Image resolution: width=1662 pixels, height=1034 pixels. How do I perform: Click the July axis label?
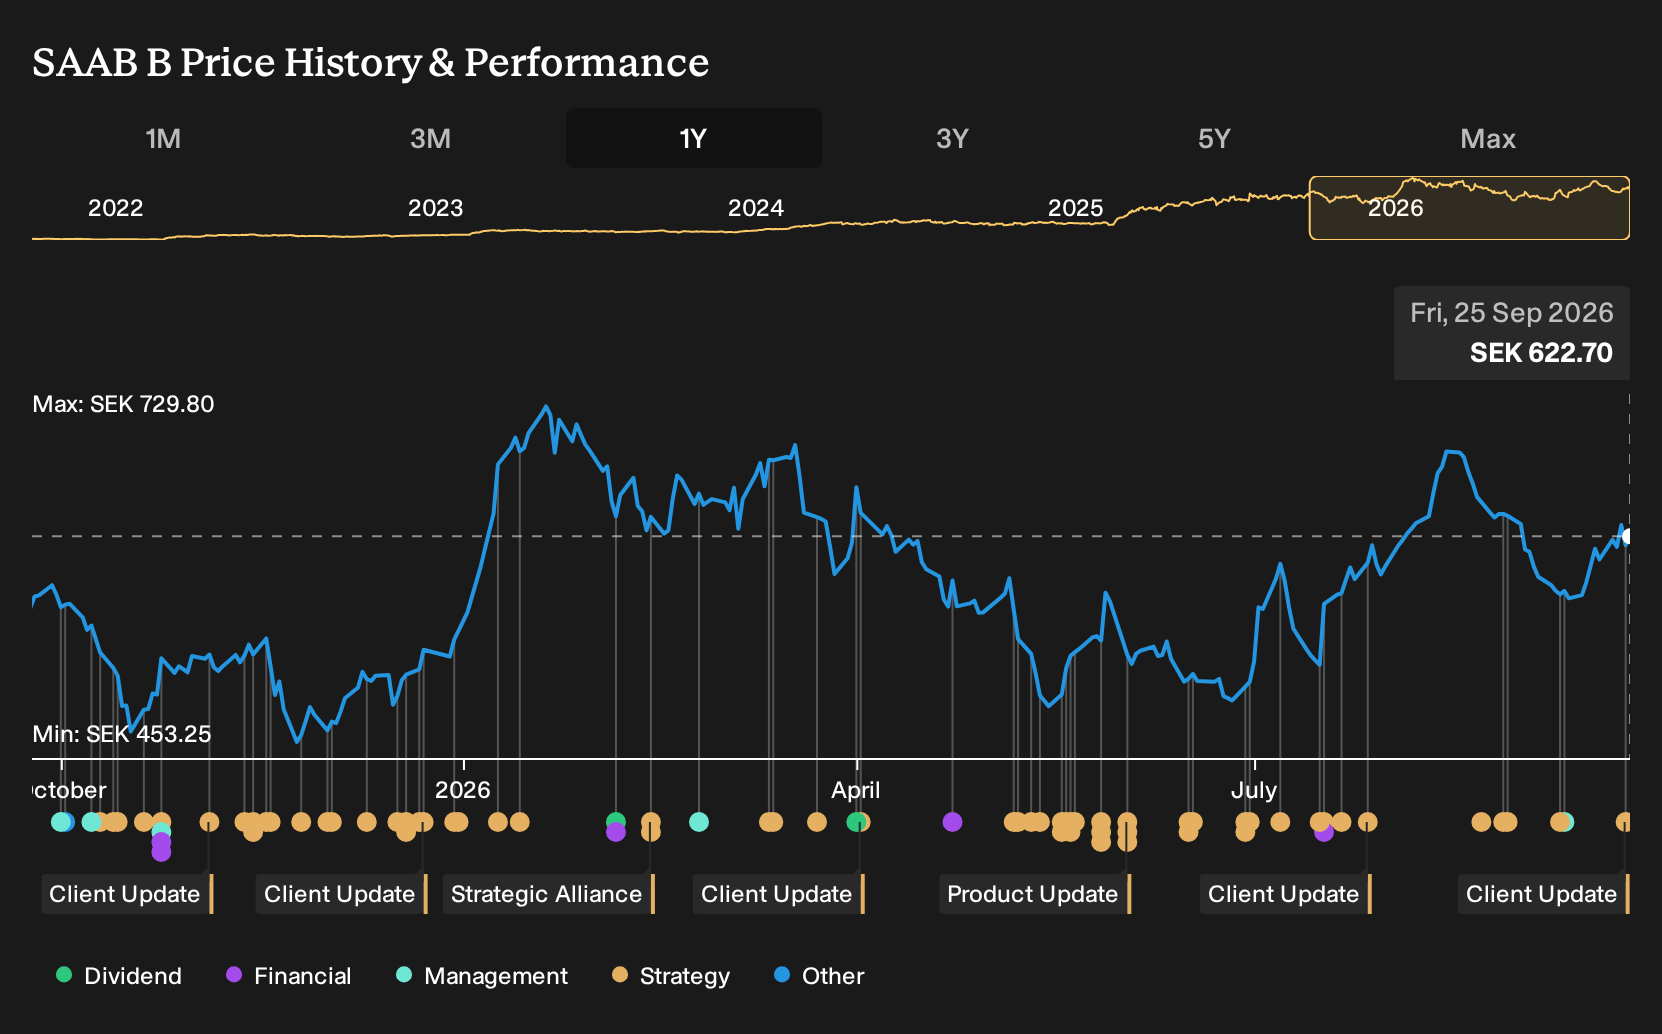coord(1254,790)
